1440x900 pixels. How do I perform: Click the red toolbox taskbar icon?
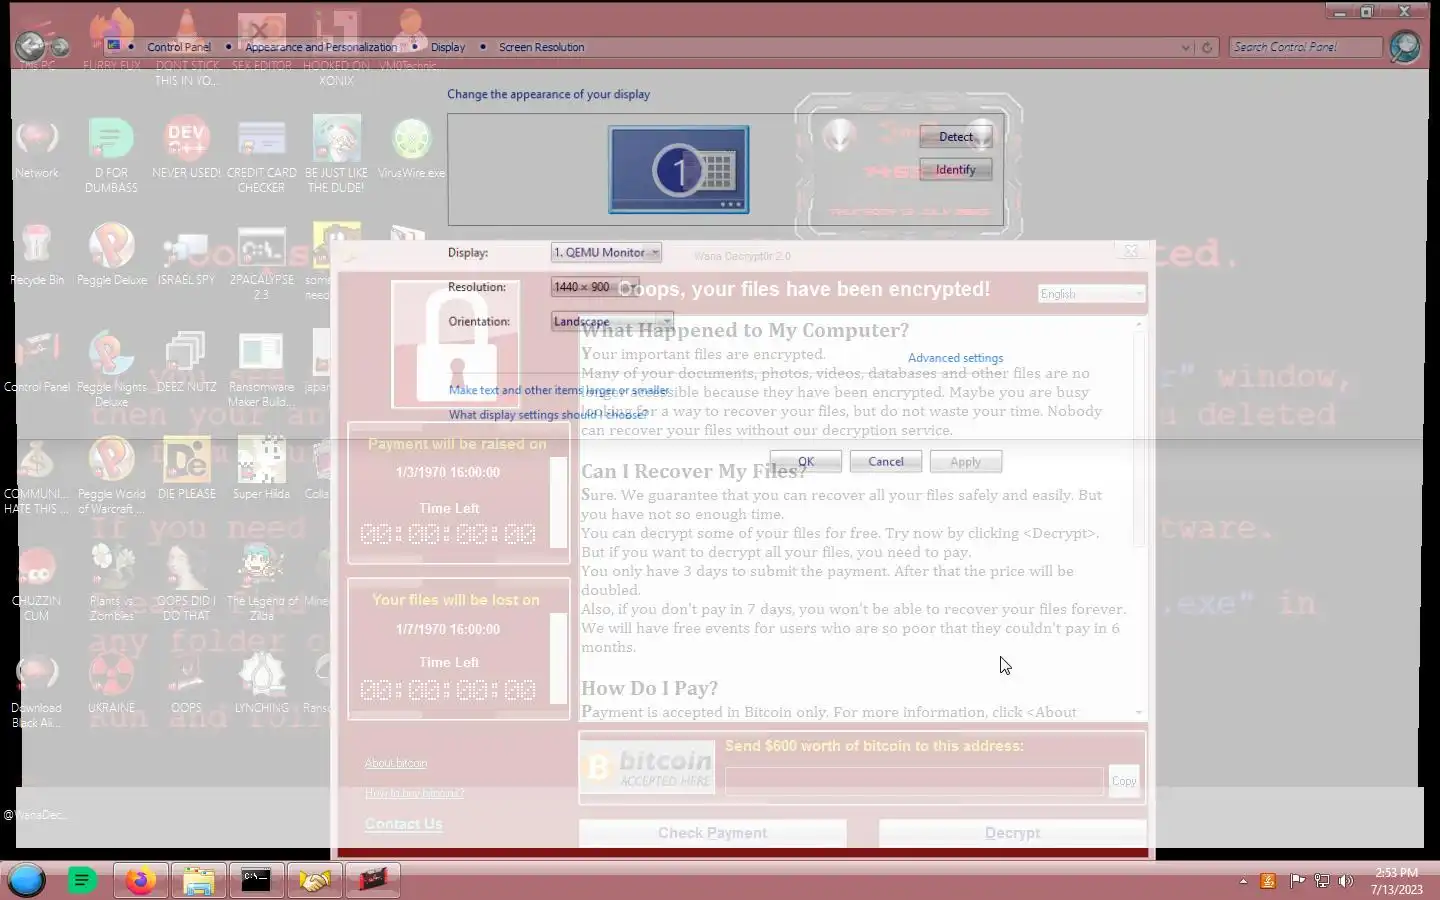click(x=372, y=880)
